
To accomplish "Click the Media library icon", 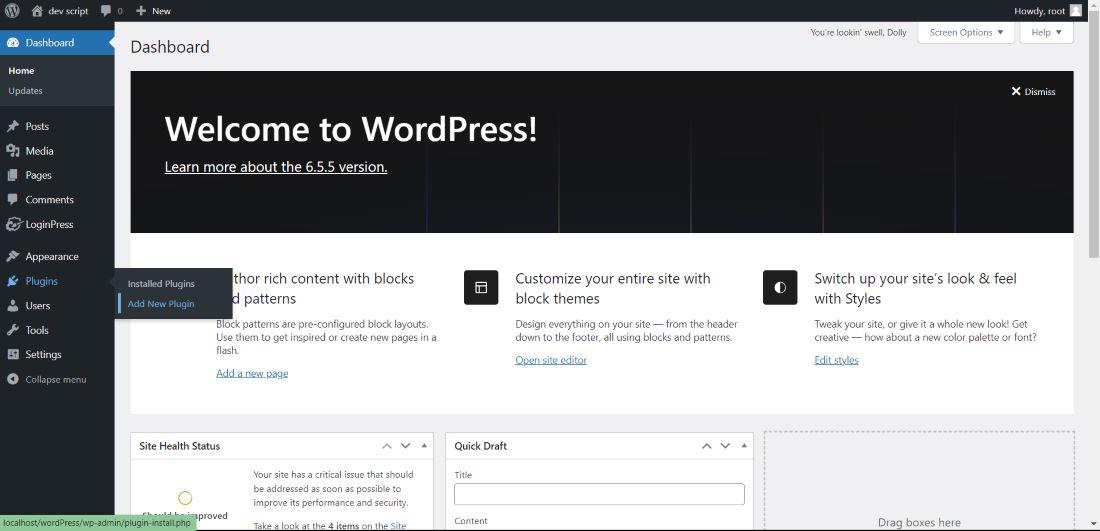I will 13,151.
